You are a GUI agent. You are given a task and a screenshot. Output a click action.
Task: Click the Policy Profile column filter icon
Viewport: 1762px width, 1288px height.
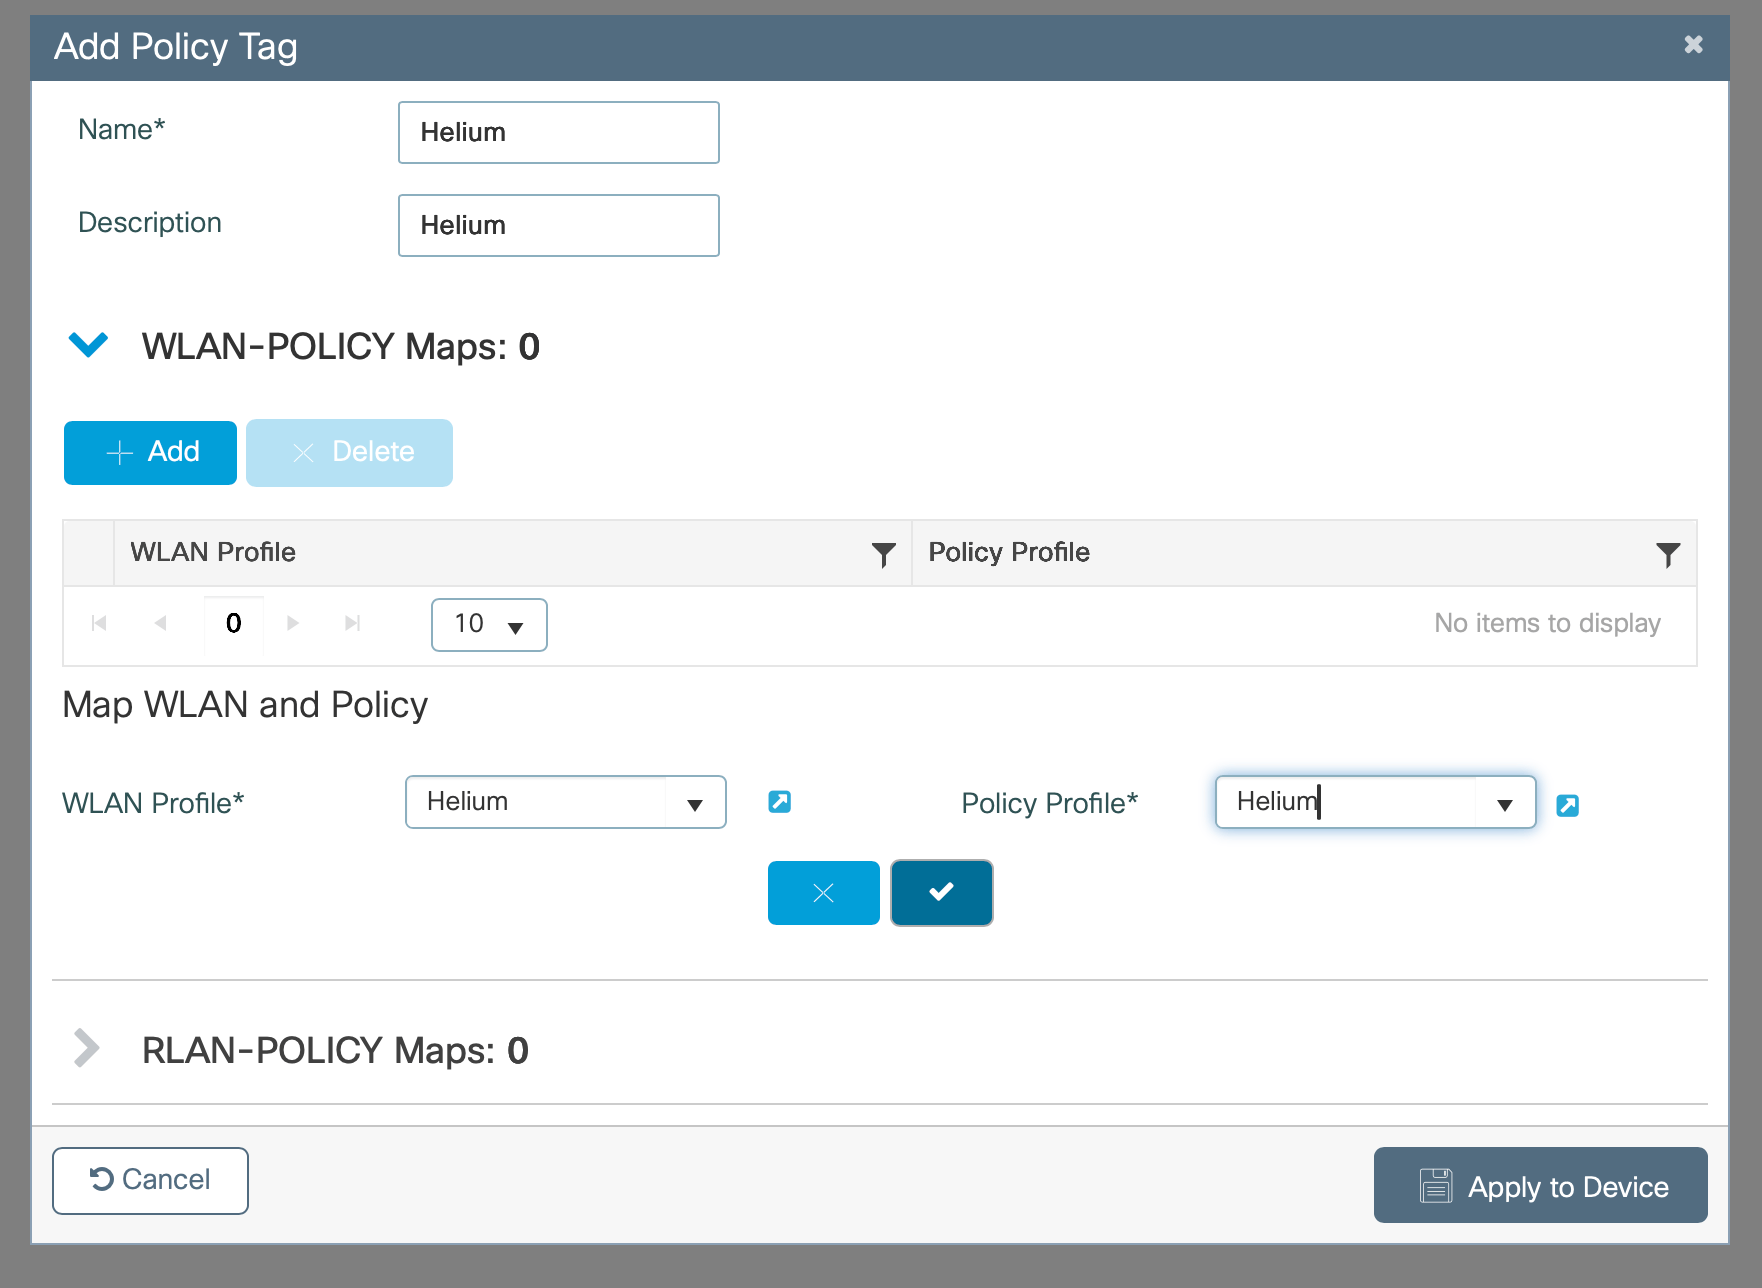click(x=1667, y=554)
